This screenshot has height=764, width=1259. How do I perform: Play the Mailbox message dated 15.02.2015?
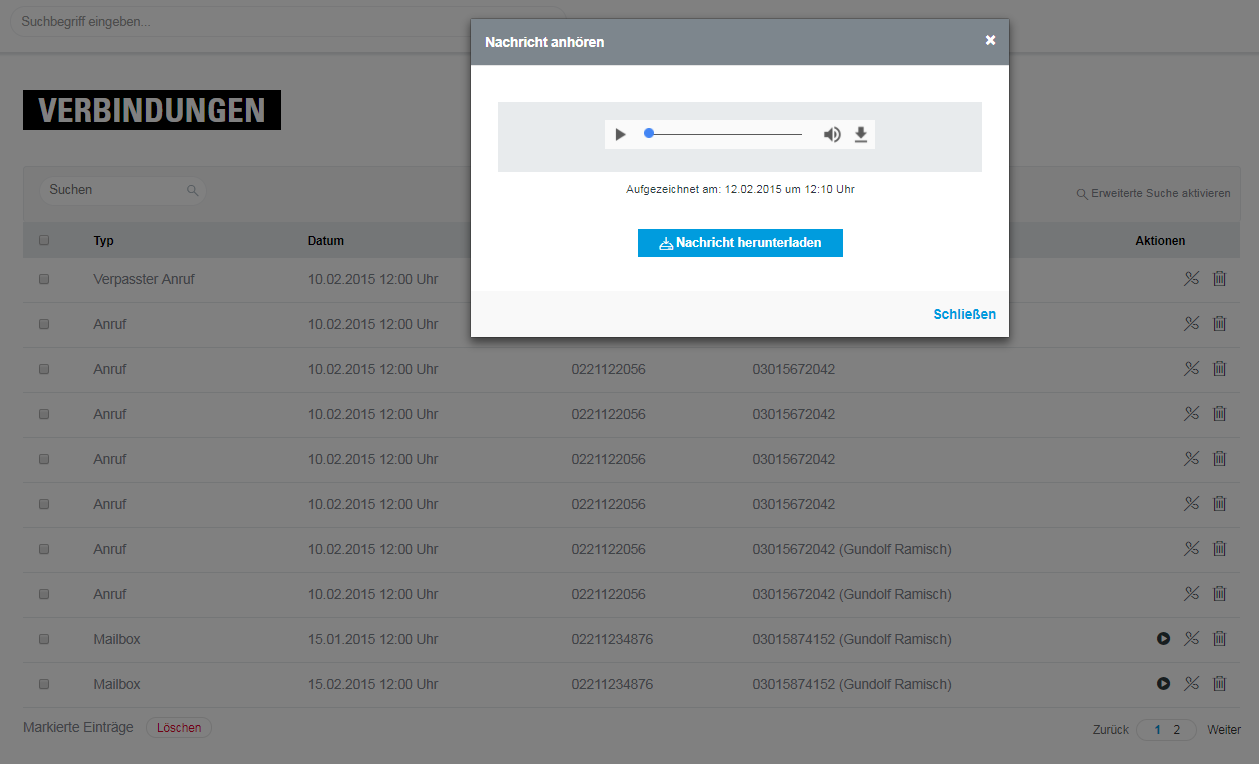pyautogui.click(x=1163, y=684)
